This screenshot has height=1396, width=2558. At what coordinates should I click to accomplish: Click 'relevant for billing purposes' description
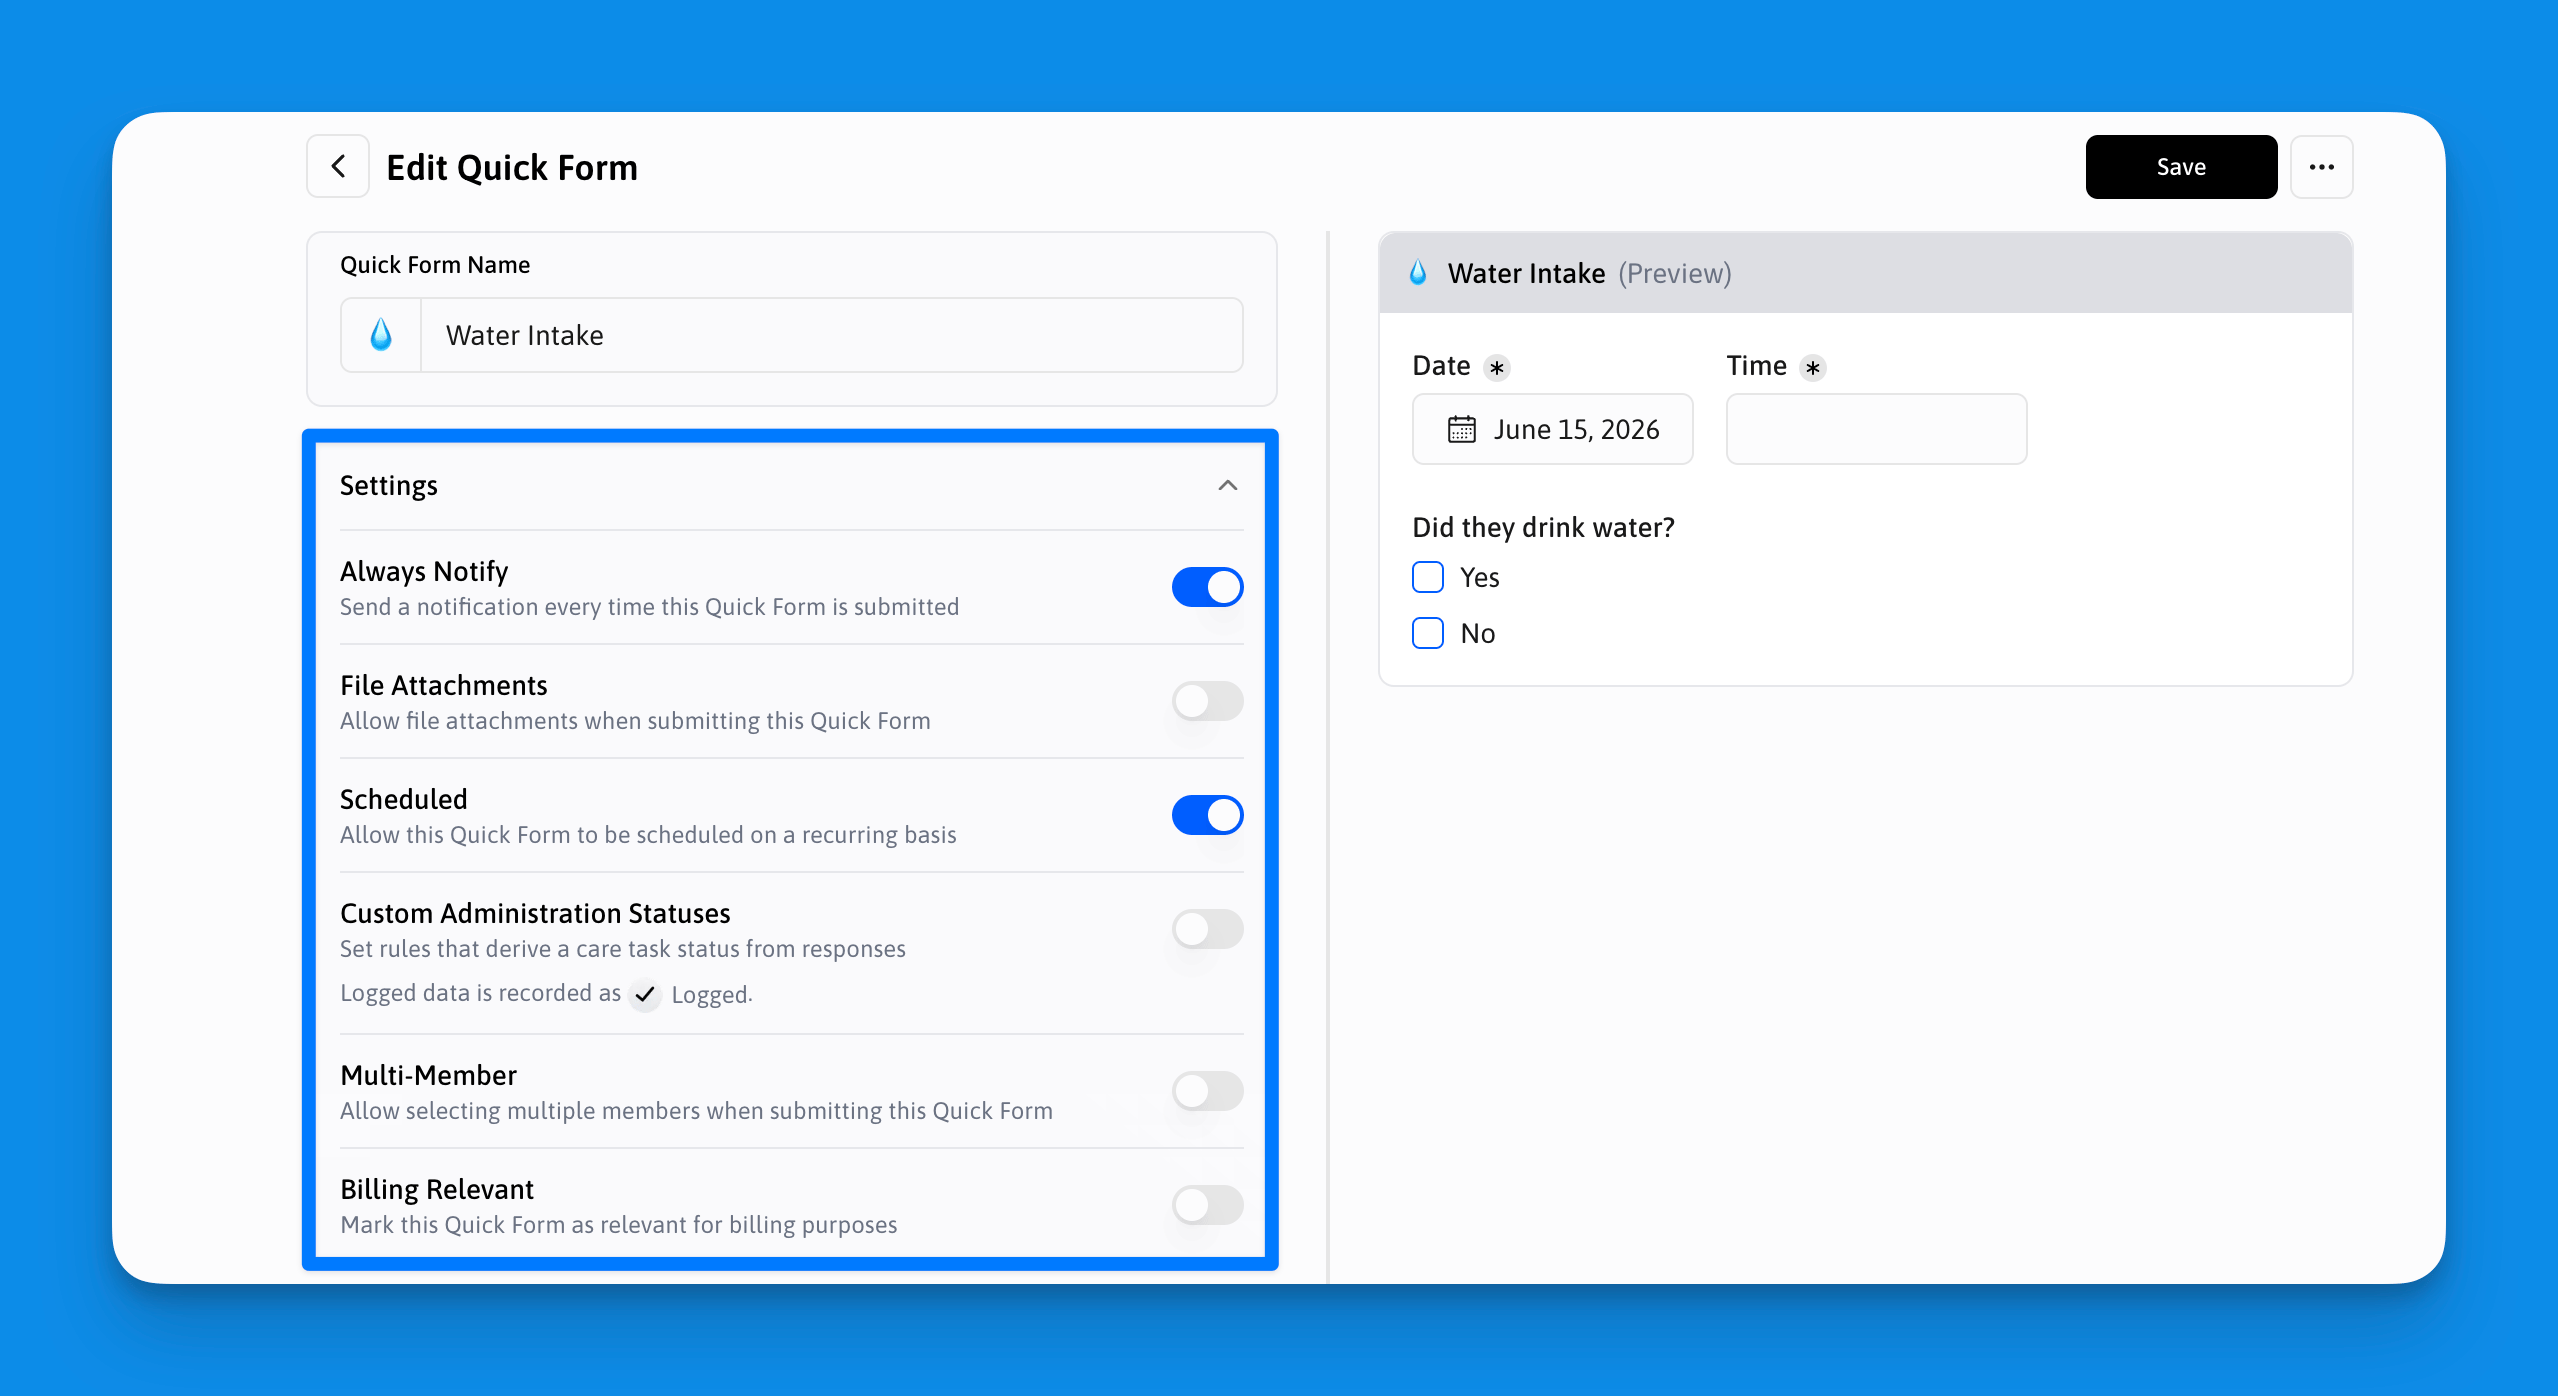coord(618,1225)
